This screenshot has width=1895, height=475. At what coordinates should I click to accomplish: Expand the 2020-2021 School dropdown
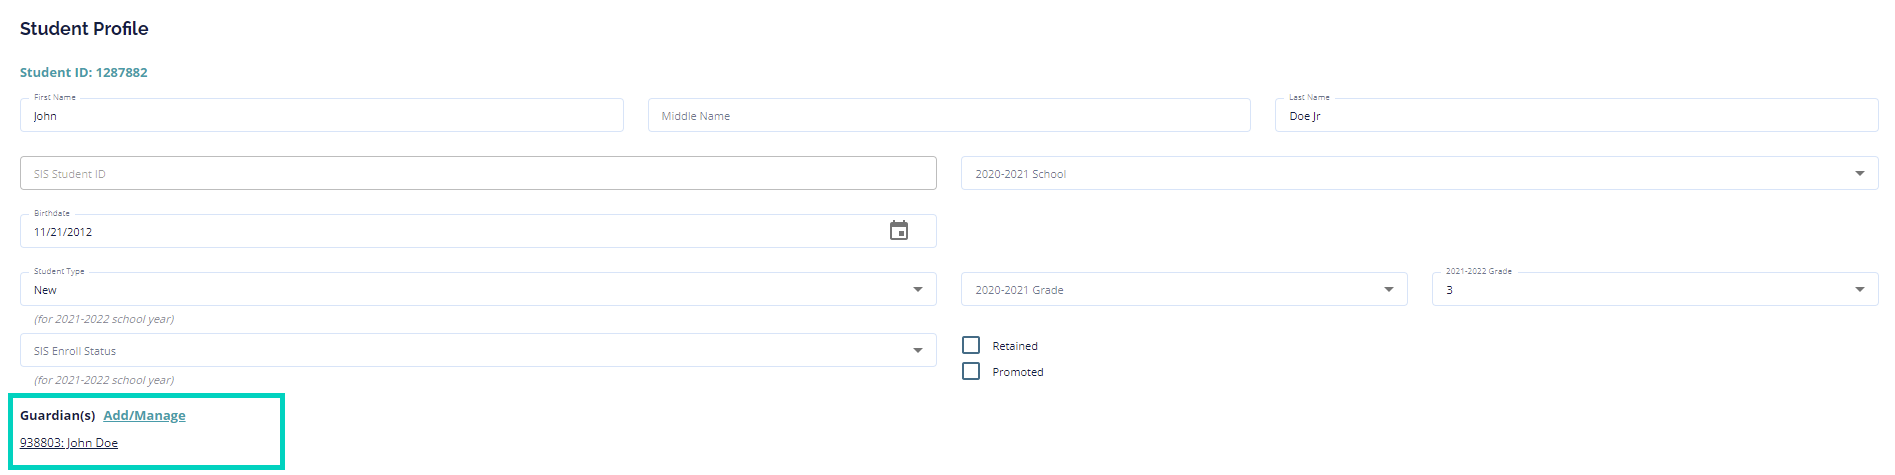(x=1859, y=174)
